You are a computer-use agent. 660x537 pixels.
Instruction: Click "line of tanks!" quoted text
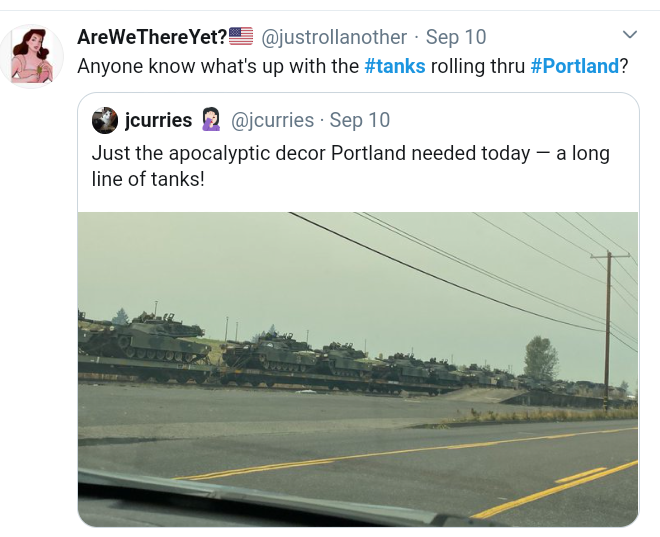click(148, 180)
